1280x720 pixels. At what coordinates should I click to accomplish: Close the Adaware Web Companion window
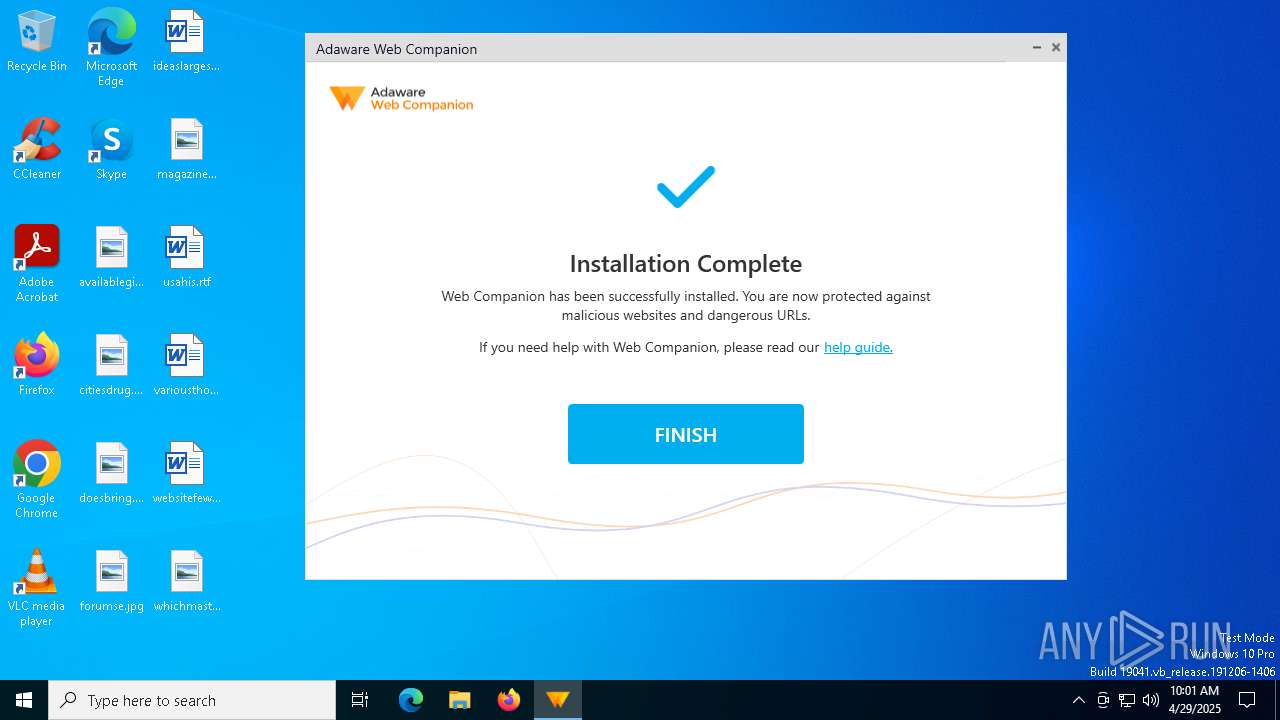pos(1056,47)
